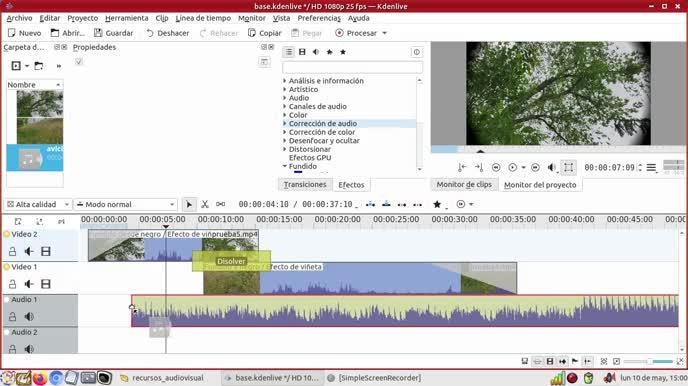Open the Línea de tiempo menu
Viewport: 688px width, 386px height.
click(203, 18)
